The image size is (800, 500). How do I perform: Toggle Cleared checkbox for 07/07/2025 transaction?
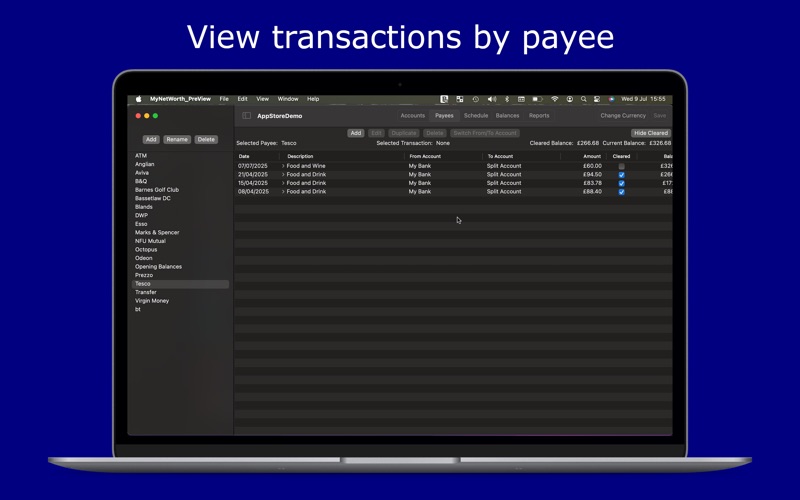[x=621, y=166]
